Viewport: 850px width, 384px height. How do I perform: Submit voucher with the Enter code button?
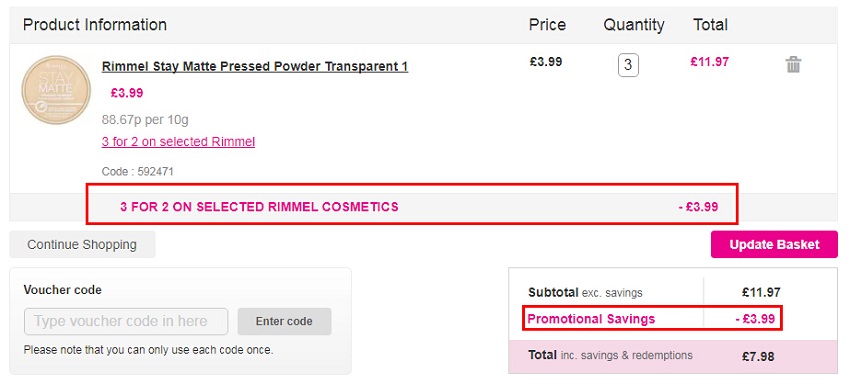coord(284,321)
